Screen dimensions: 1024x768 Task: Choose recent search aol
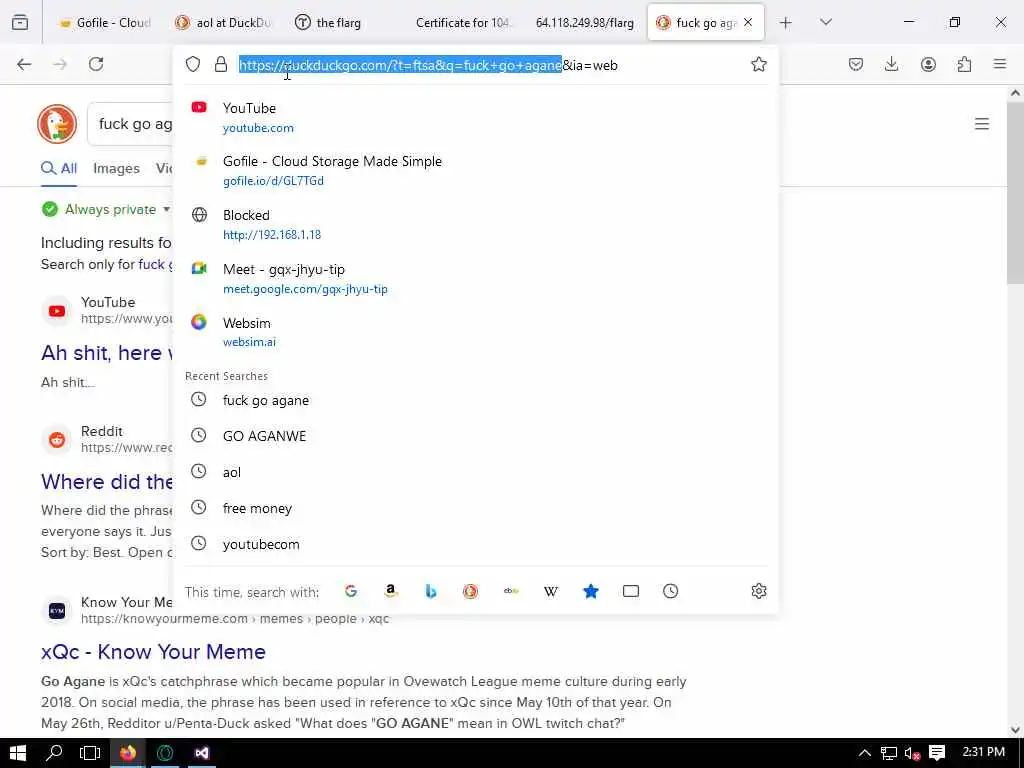coord(477,472)
